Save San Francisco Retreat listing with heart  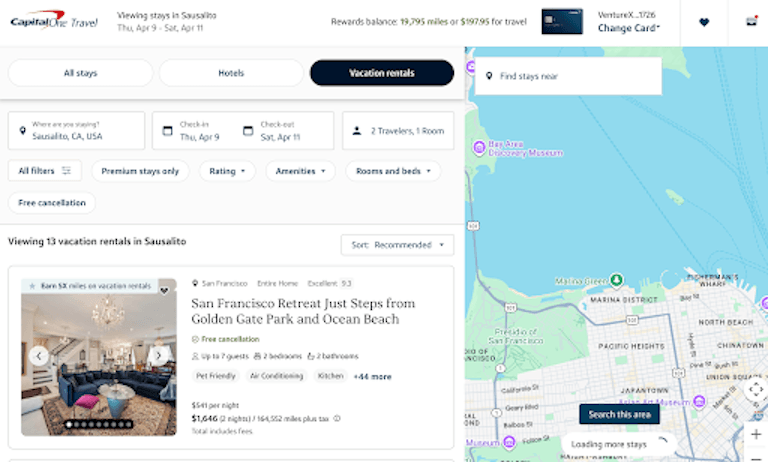[164, 291]
